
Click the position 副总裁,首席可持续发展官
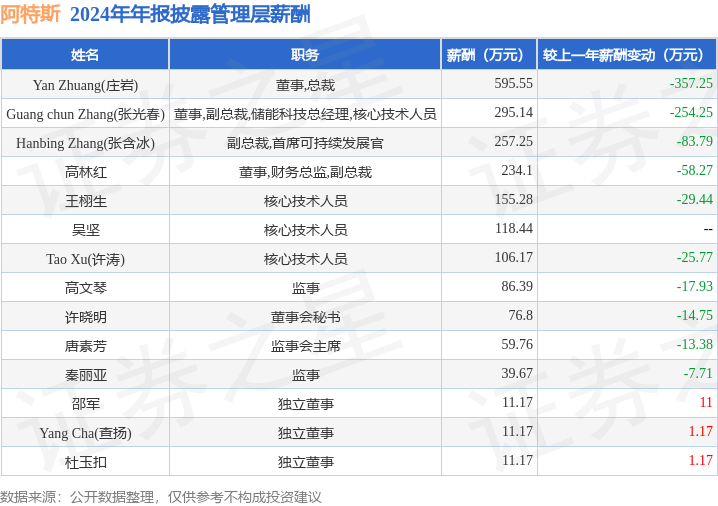point(305,143)
